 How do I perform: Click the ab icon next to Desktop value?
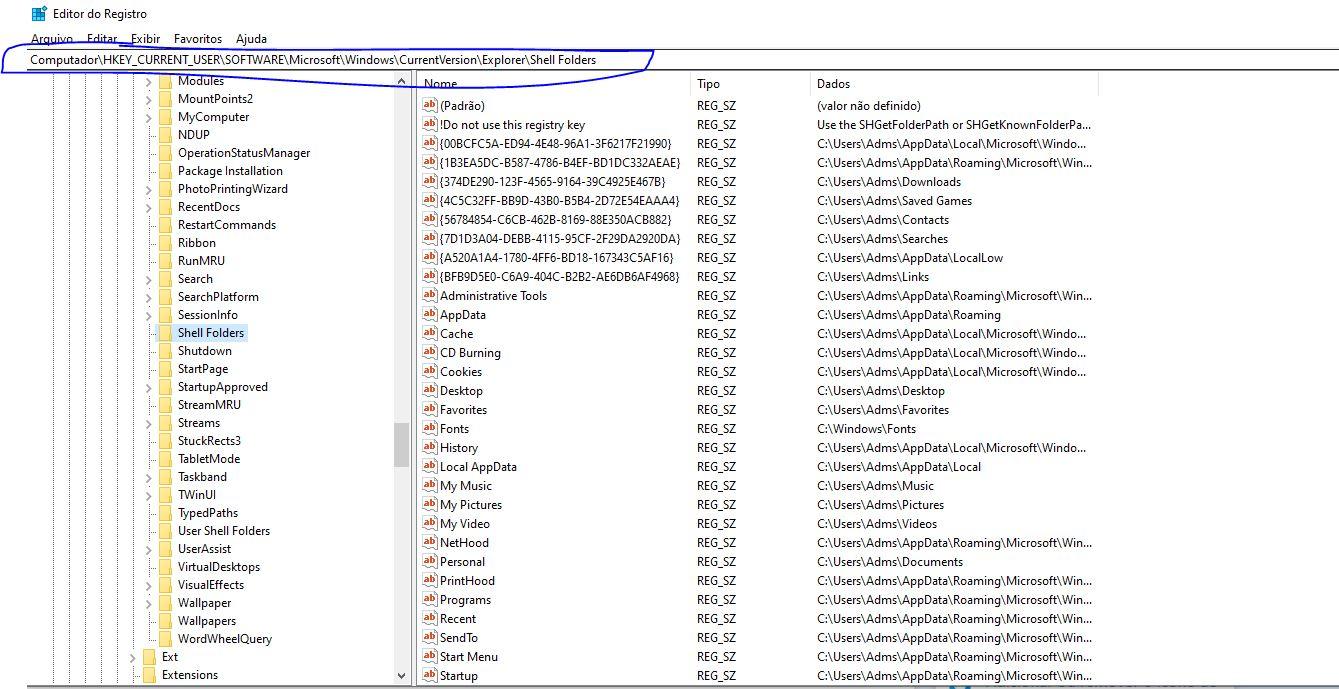click(431, 390)
